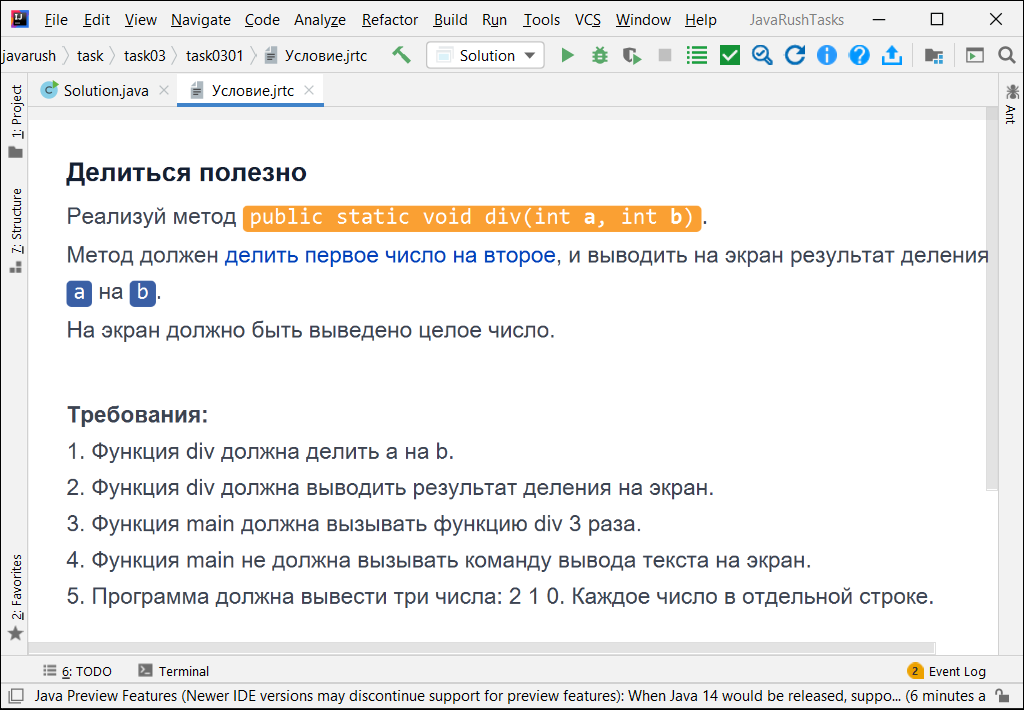Start debugging with the bug icon
The width and height of the screenshot is (1024, 710).
(600, 56)
